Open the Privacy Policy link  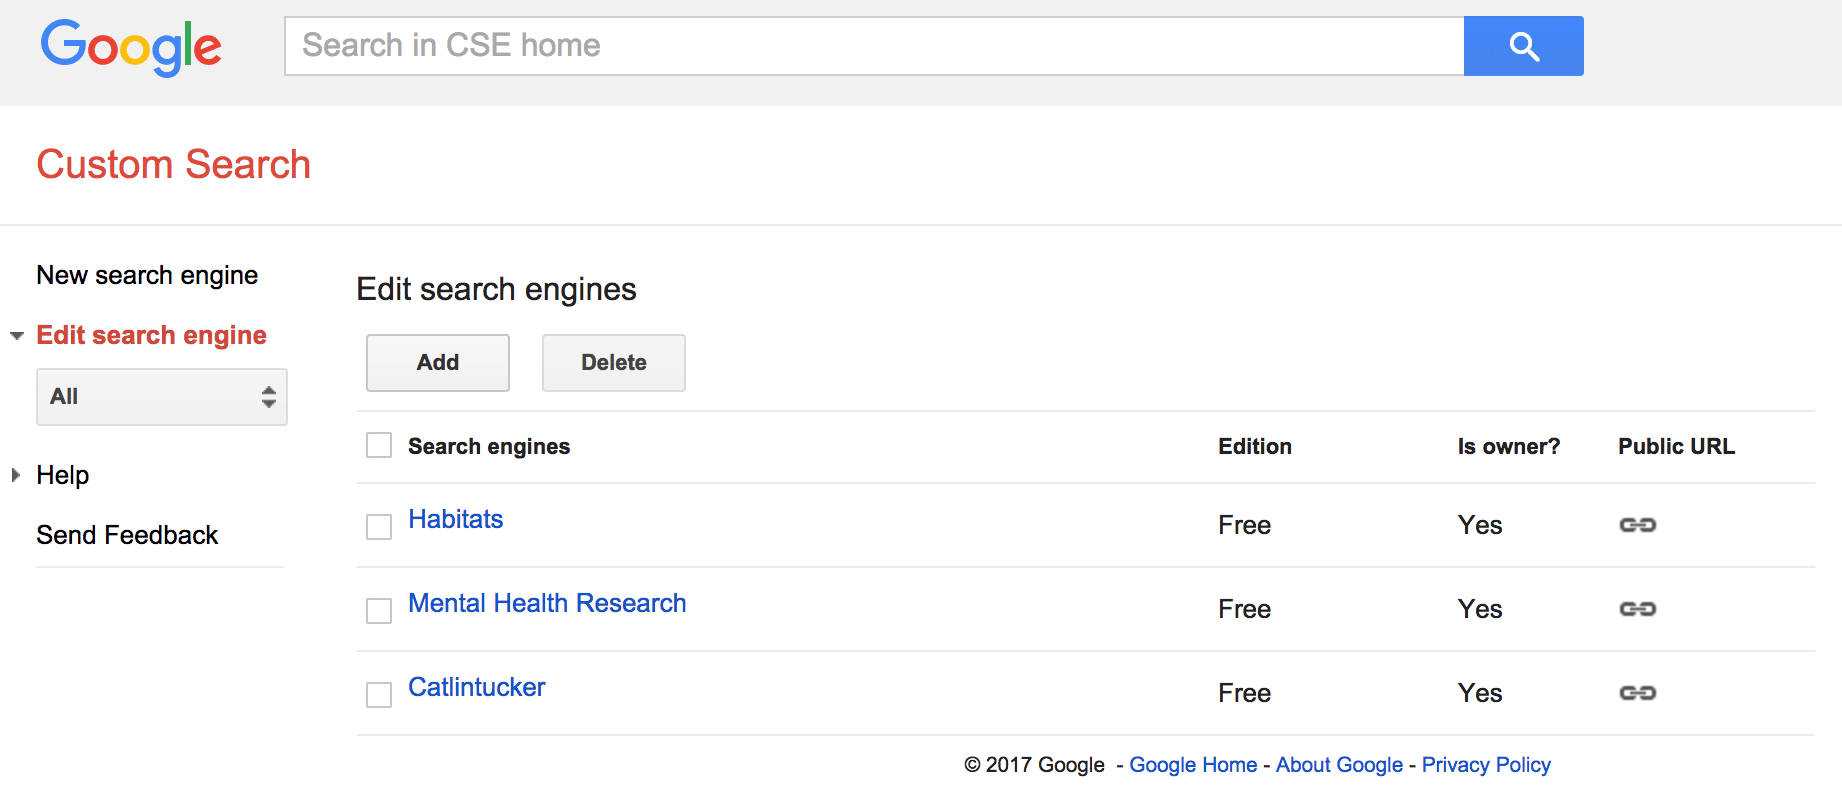[x=1486, y=764]
